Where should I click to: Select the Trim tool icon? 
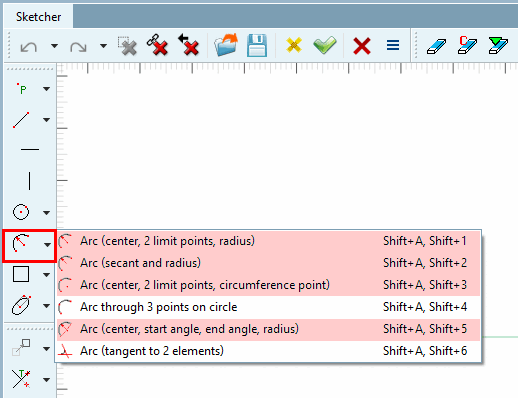tap(21, 379)
